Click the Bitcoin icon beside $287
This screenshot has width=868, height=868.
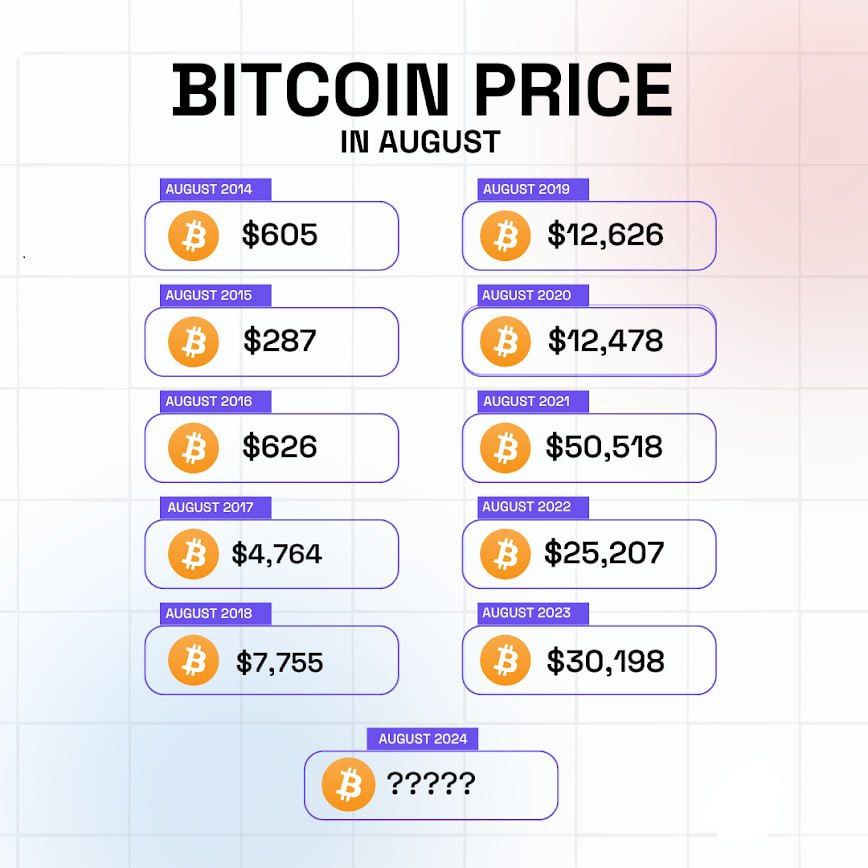click(193, 342)
